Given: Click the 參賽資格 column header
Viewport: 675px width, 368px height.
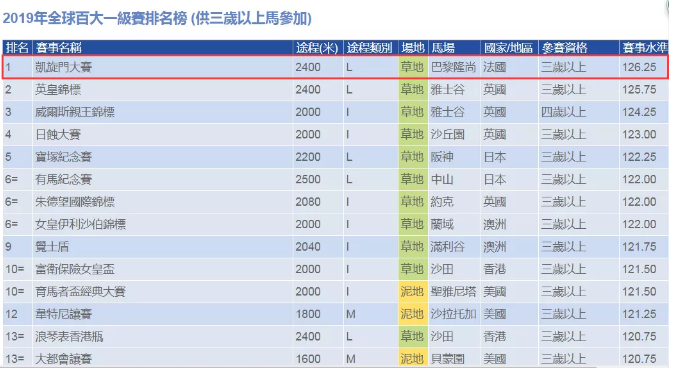Looking at the screenshot, I should pos(564,48).
